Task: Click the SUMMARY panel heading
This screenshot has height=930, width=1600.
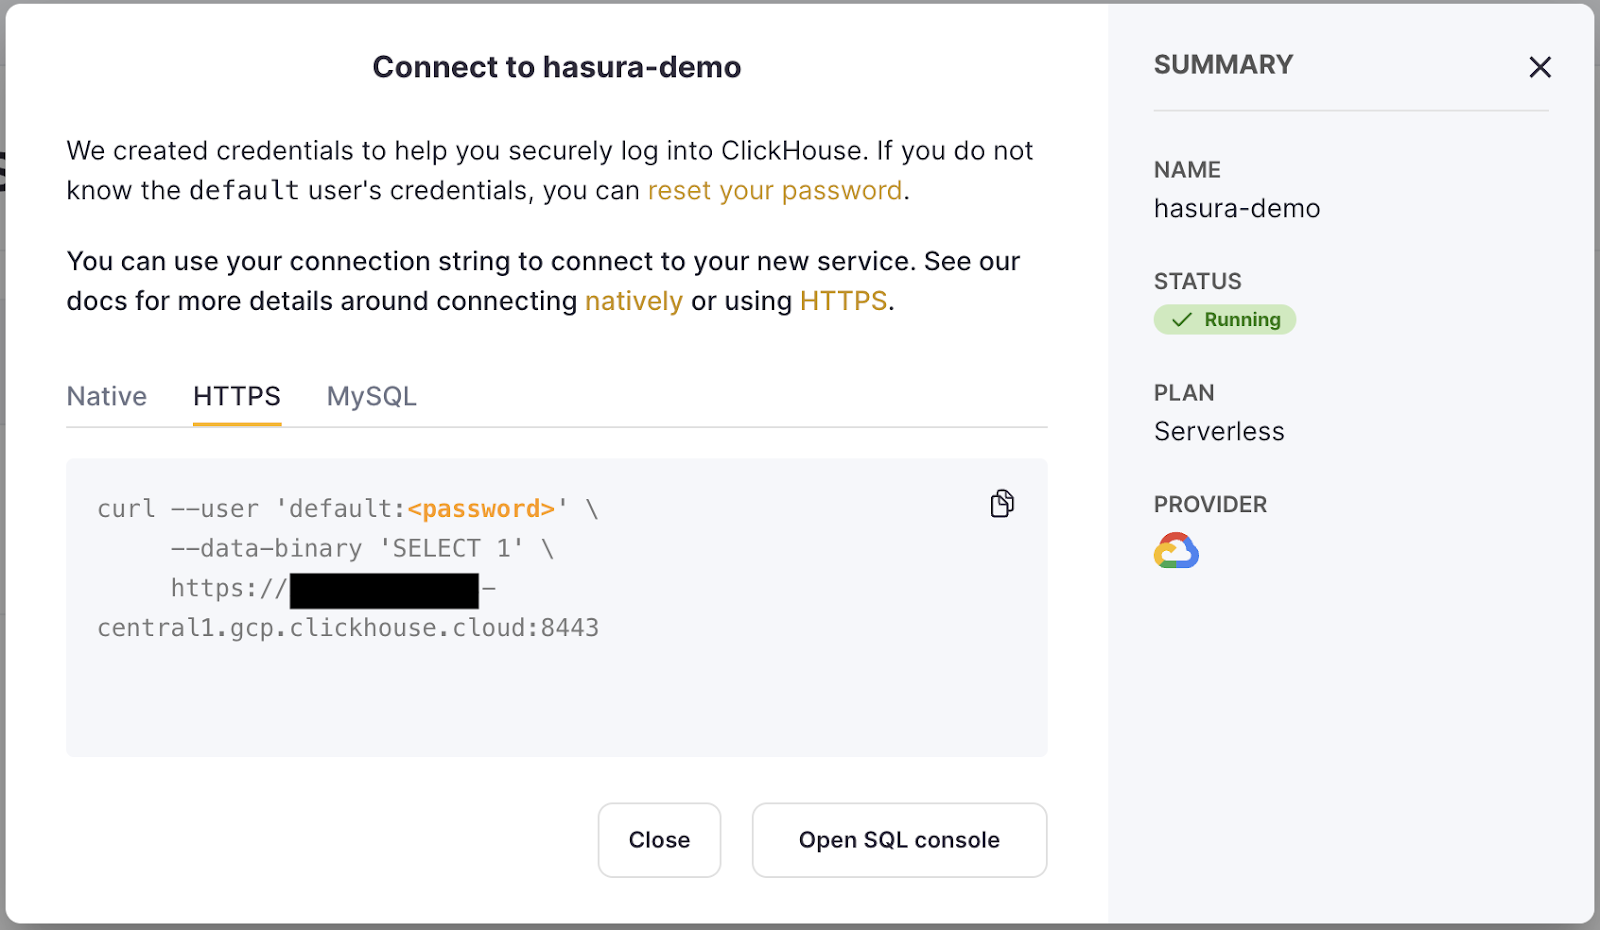Action: point(1223,65)
